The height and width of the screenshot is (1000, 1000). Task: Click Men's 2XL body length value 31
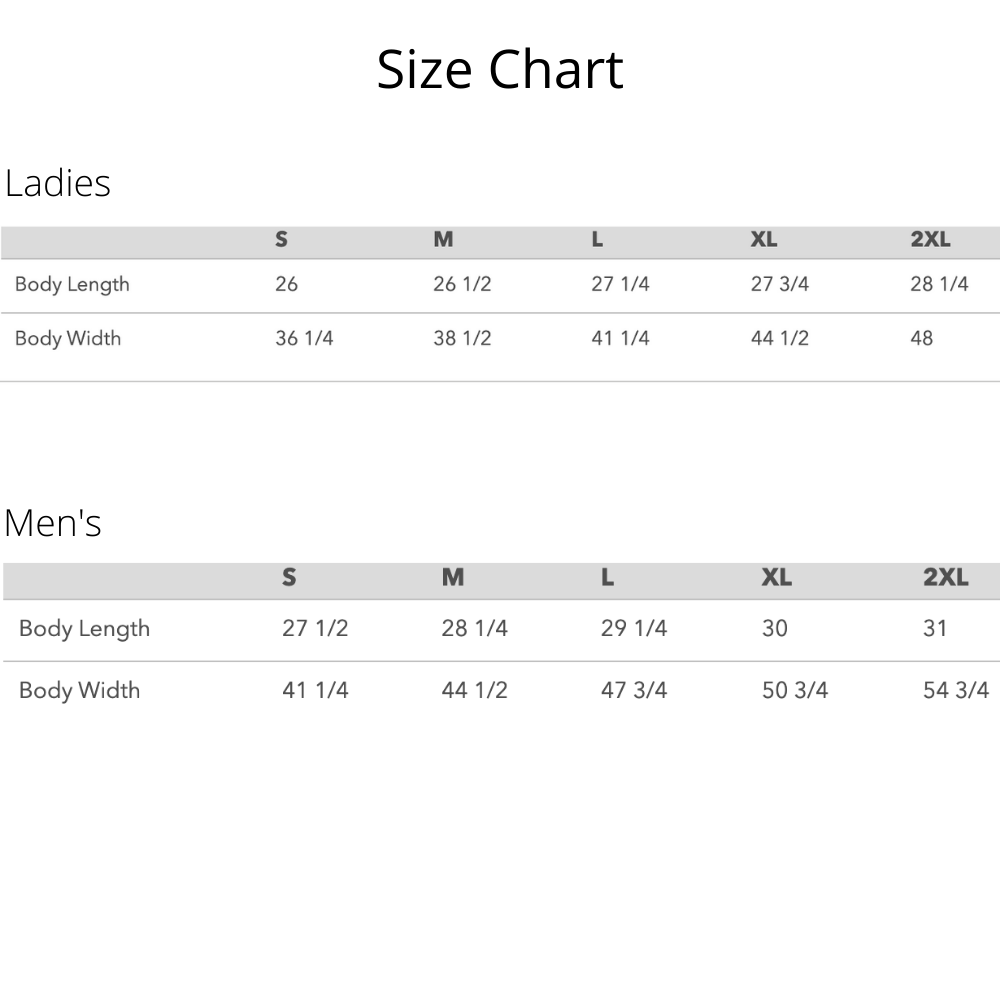935,628
